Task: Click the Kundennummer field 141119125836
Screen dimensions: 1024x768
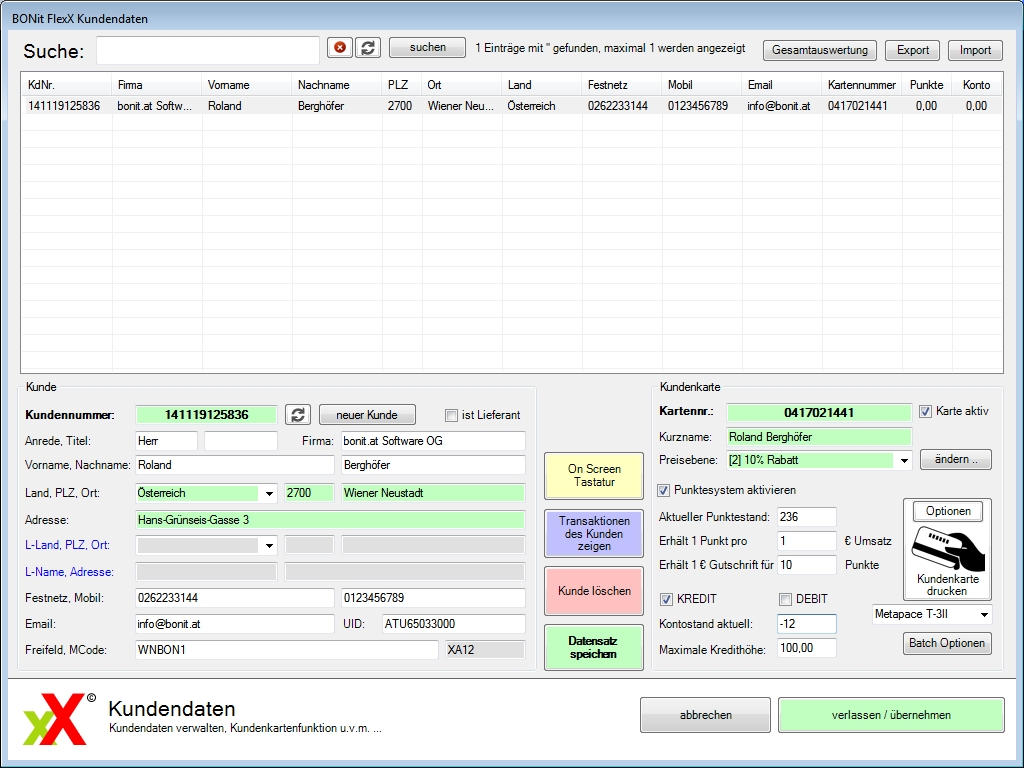Action: pyautogui.click(x=206, y=415)
